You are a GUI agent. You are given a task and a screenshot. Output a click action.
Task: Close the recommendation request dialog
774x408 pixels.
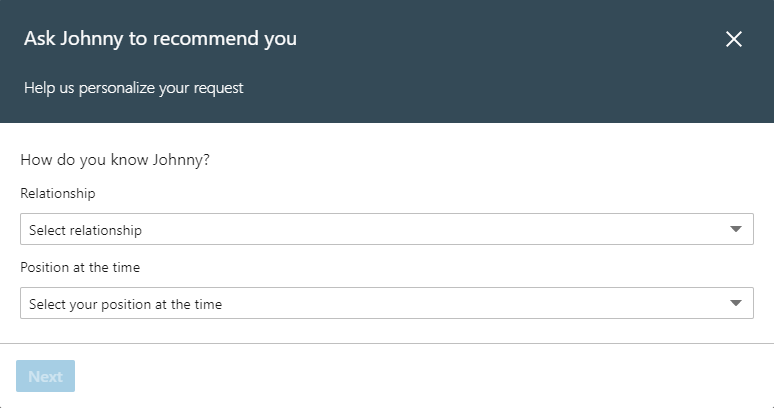[734, 39]
